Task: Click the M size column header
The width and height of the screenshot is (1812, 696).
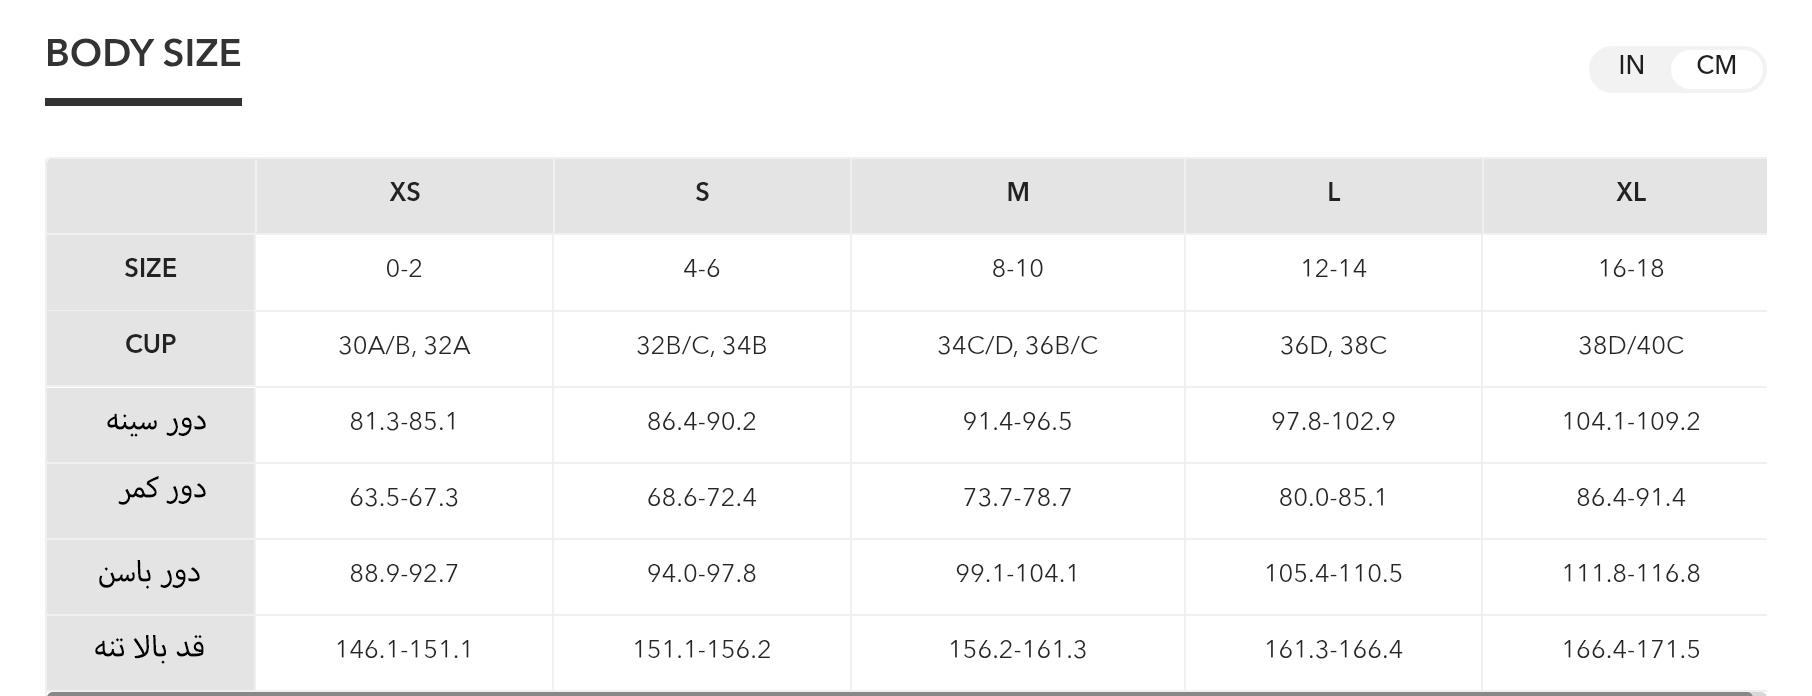Action: coord(1017,192)
